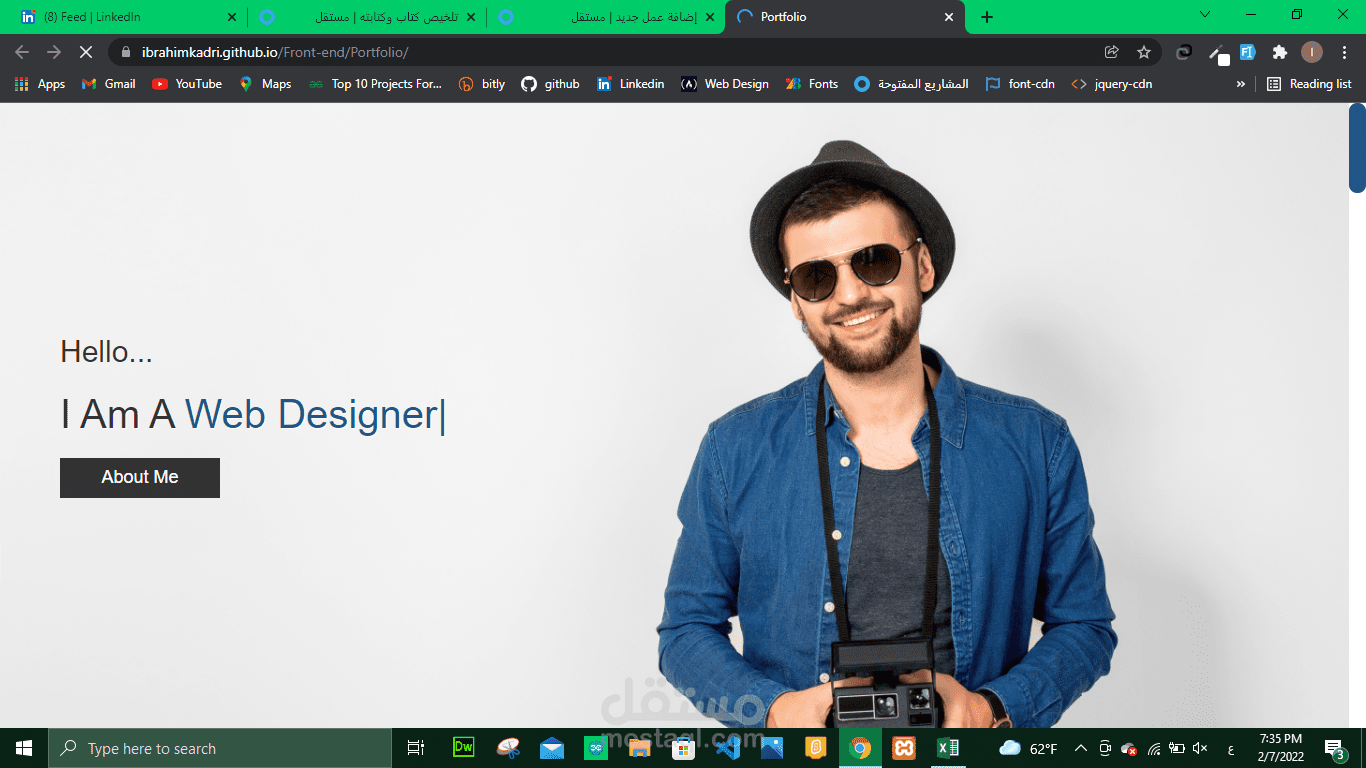Share this page icon in address bar
The width and height of the screenshot is (1366, 768).
coord(1111,52)
